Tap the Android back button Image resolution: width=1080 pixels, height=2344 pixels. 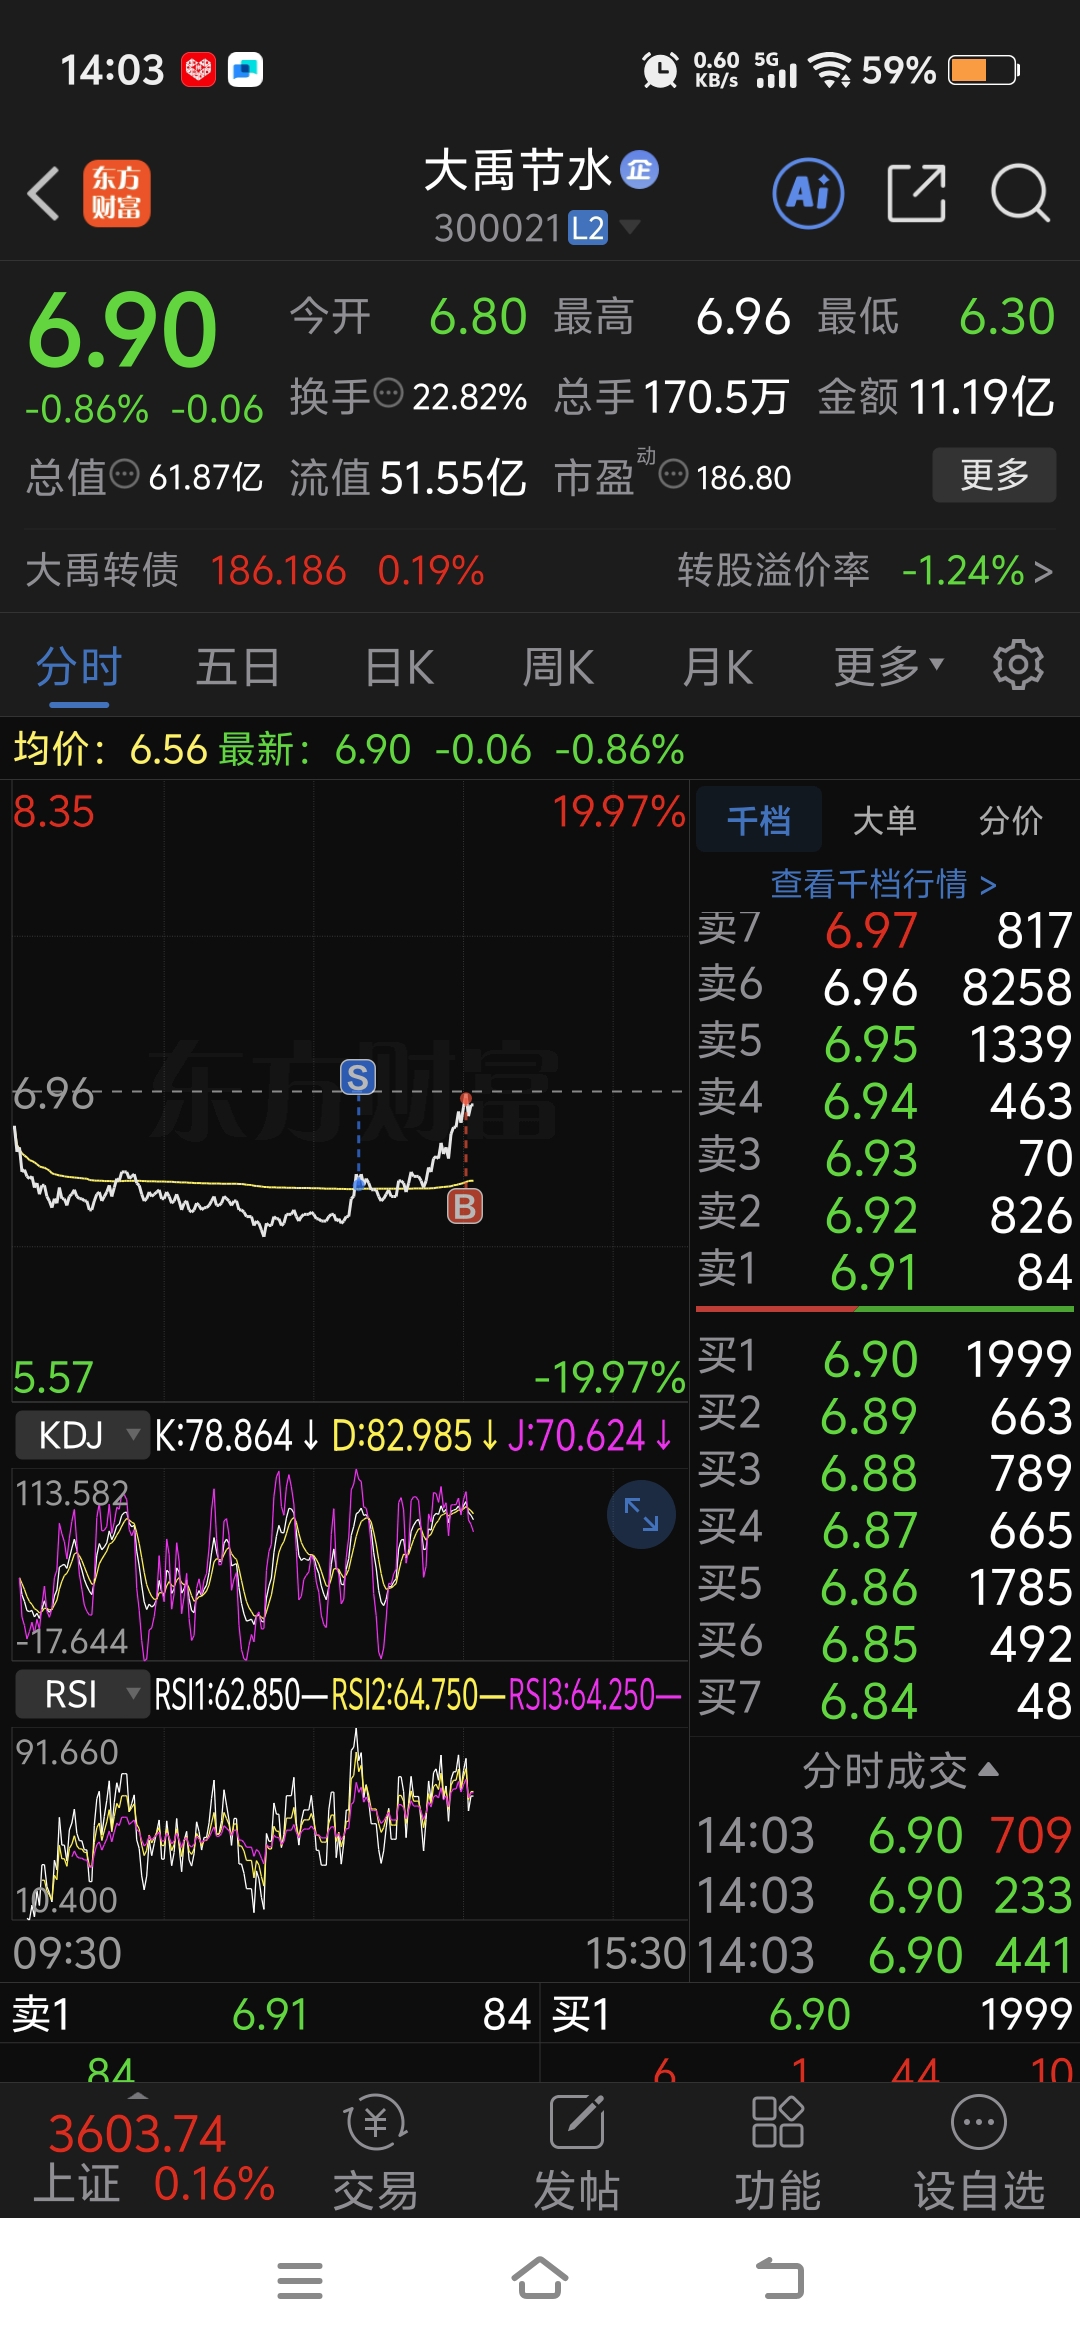(780, 2279)
